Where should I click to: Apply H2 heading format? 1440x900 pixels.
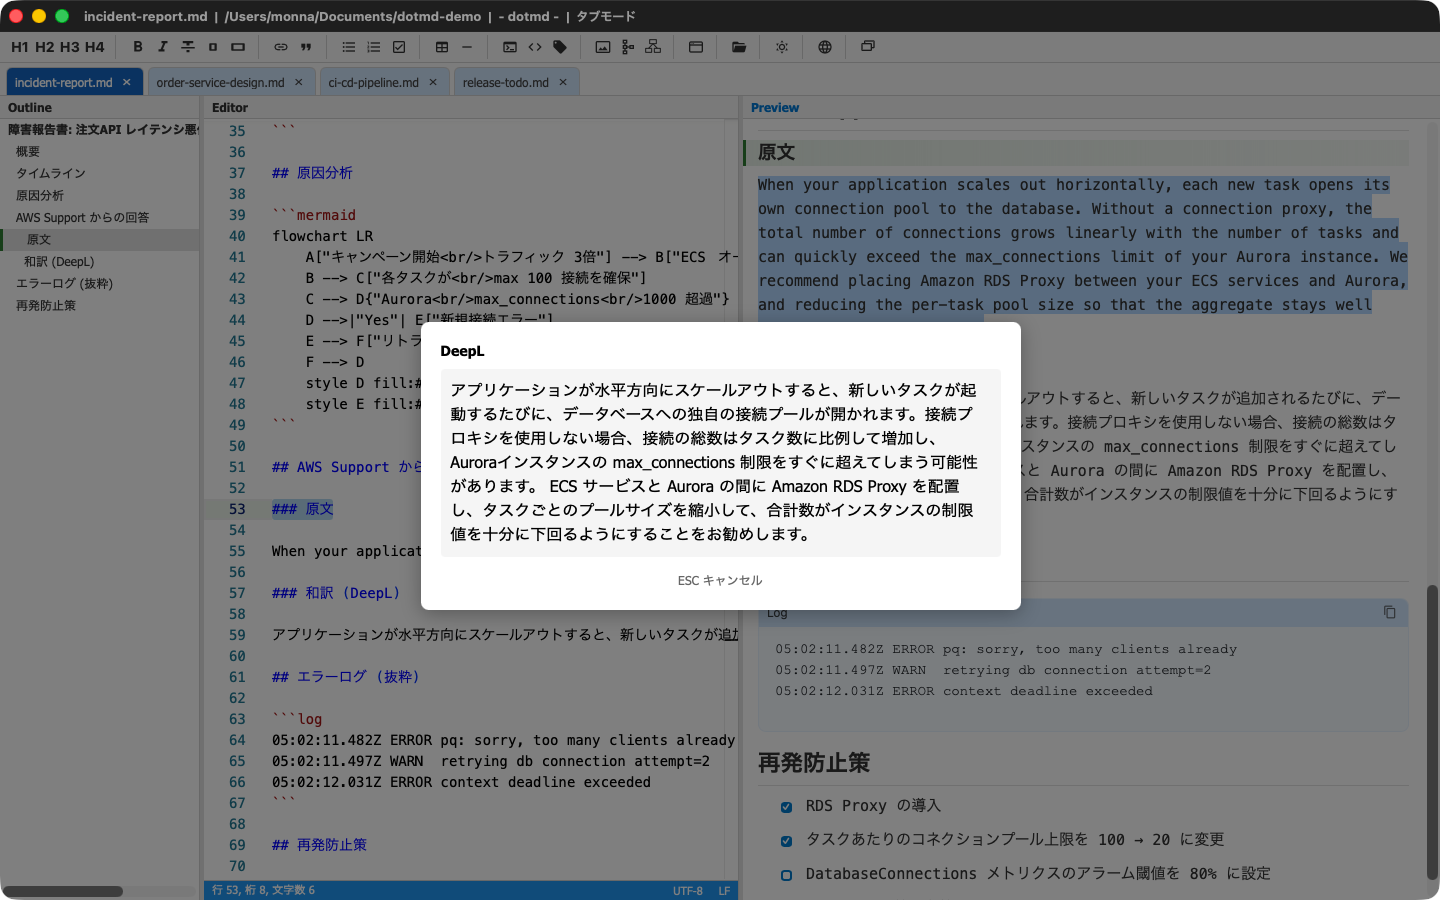tap(45, 47)
